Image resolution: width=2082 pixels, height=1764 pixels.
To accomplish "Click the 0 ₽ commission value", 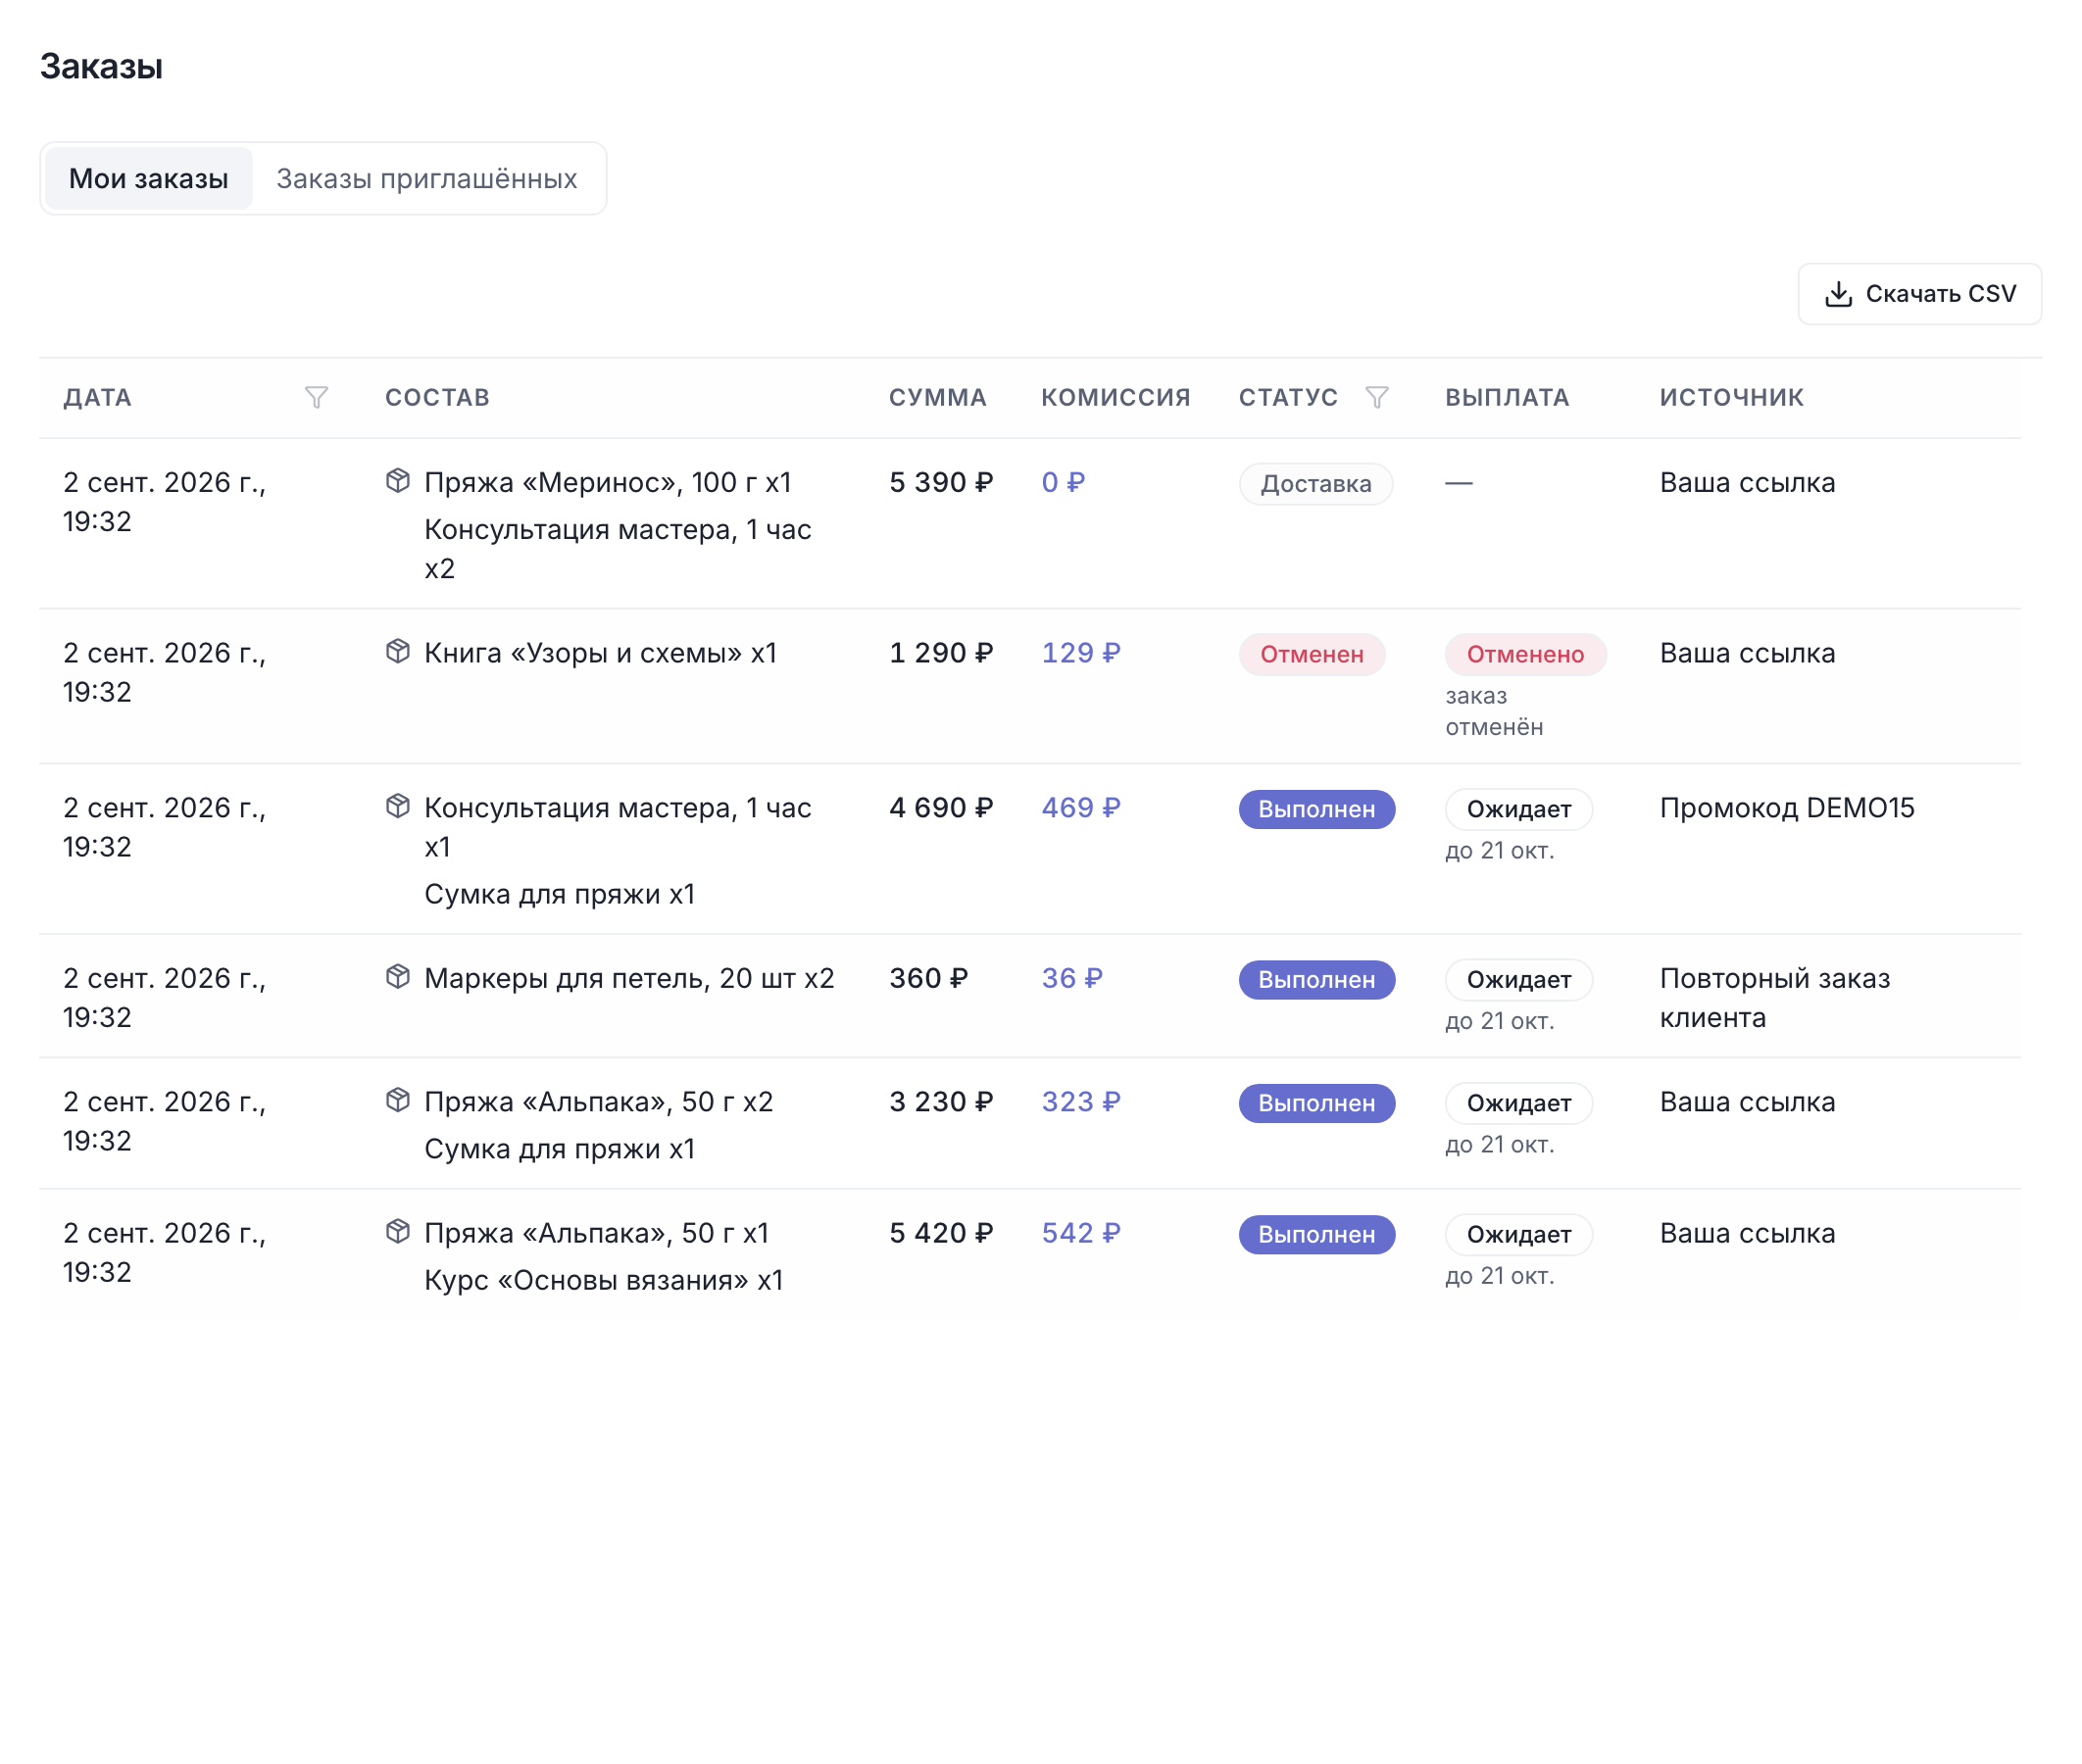I will (x=1063, y=483).
